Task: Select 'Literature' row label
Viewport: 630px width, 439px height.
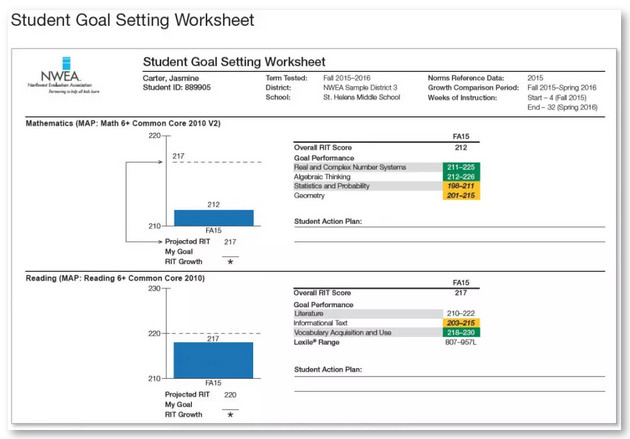Action: (309, 313)
